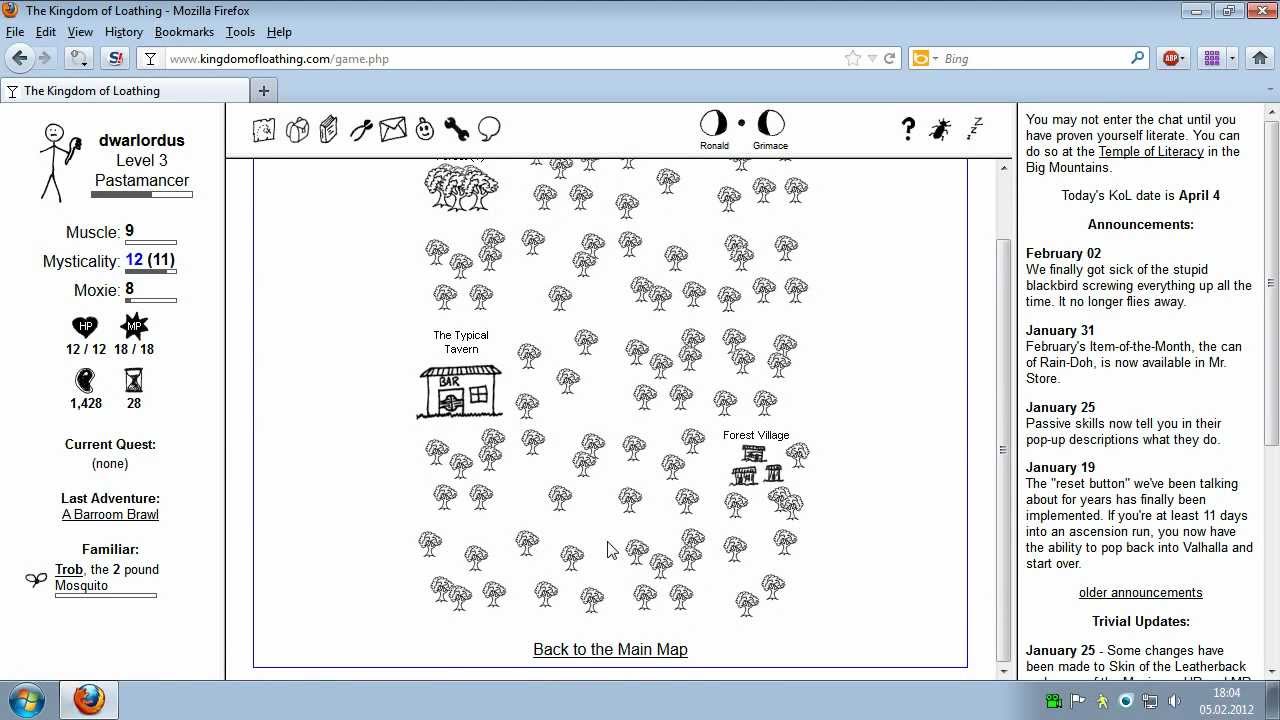Open the A Barroom Brawl link
This screenshot has height=720, width=1280.
point(110,515)
